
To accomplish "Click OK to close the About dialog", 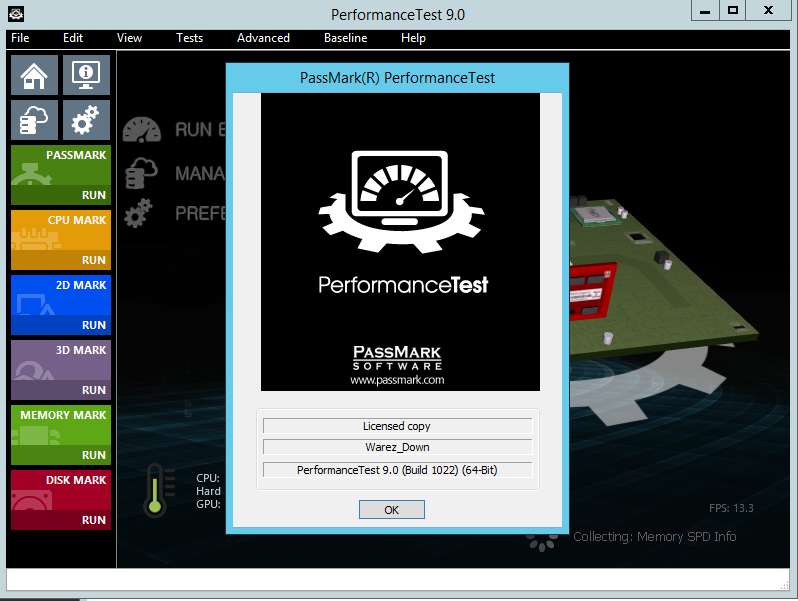I will coord(392,510).
